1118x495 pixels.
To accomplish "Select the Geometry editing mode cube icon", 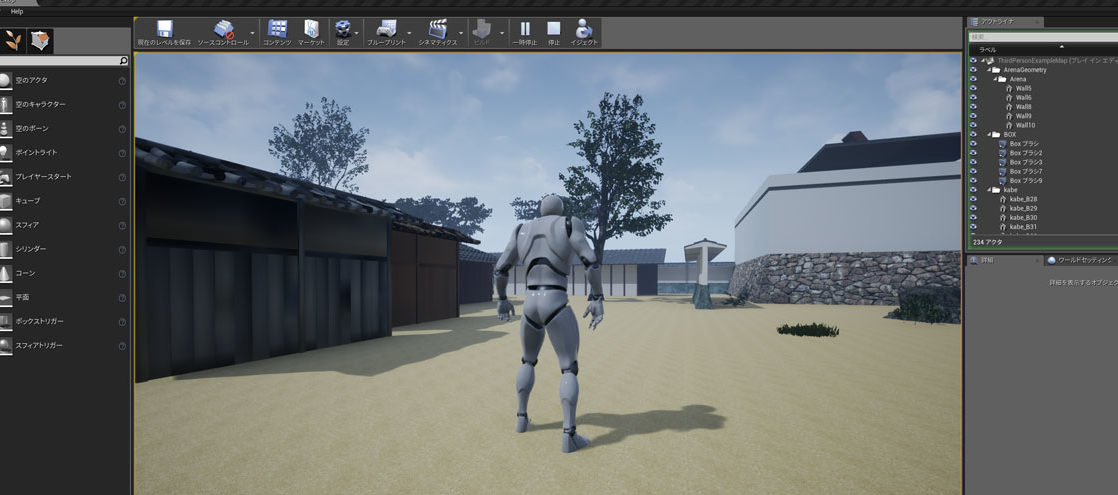I will point(40,40).
